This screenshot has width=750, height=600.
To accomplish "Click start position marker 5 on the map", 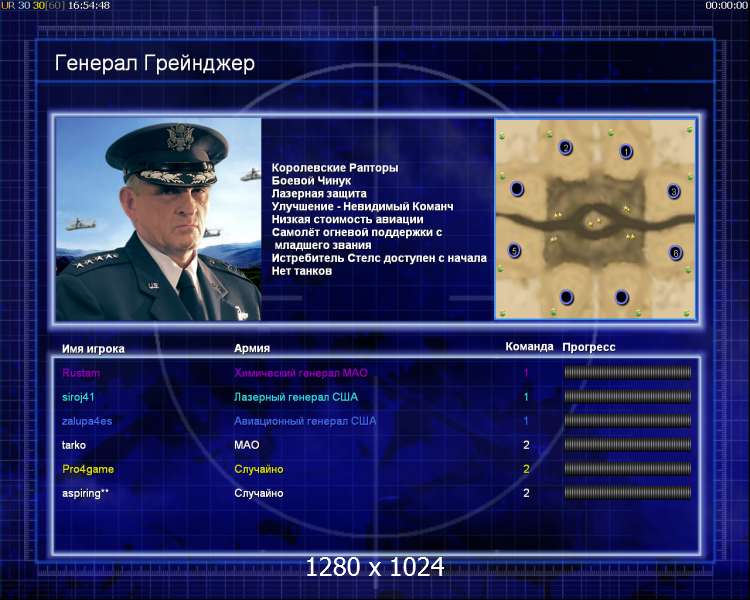I will coord(514,250).
